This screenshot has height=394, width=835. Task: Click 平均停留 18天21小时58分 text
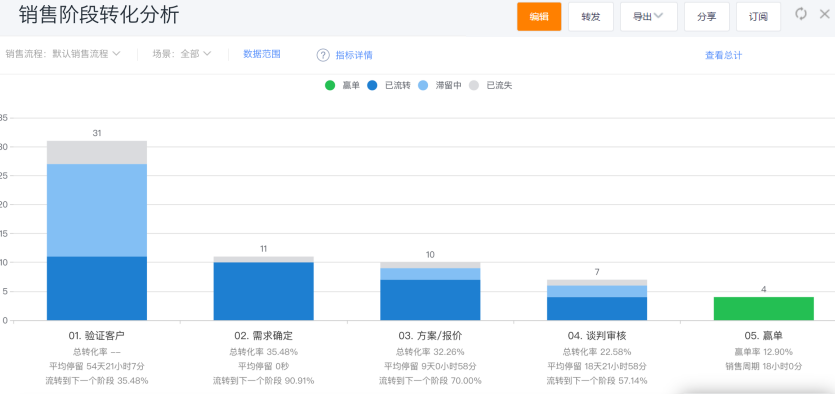597,366
